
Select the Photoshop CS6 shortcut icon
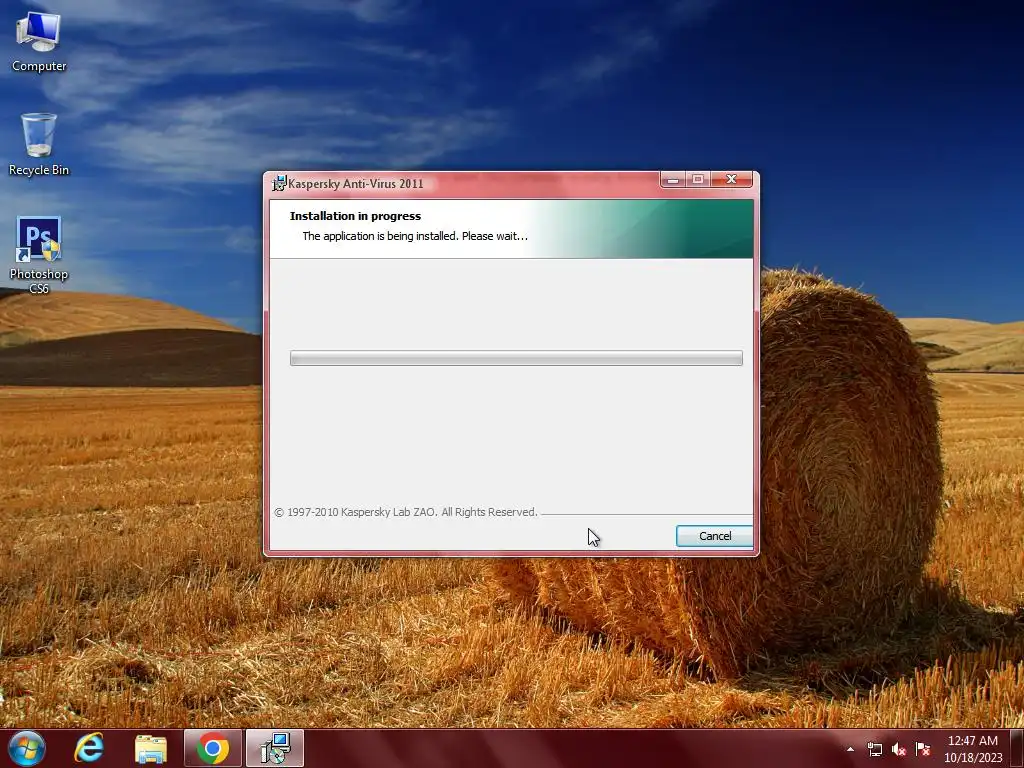[39, 255]
